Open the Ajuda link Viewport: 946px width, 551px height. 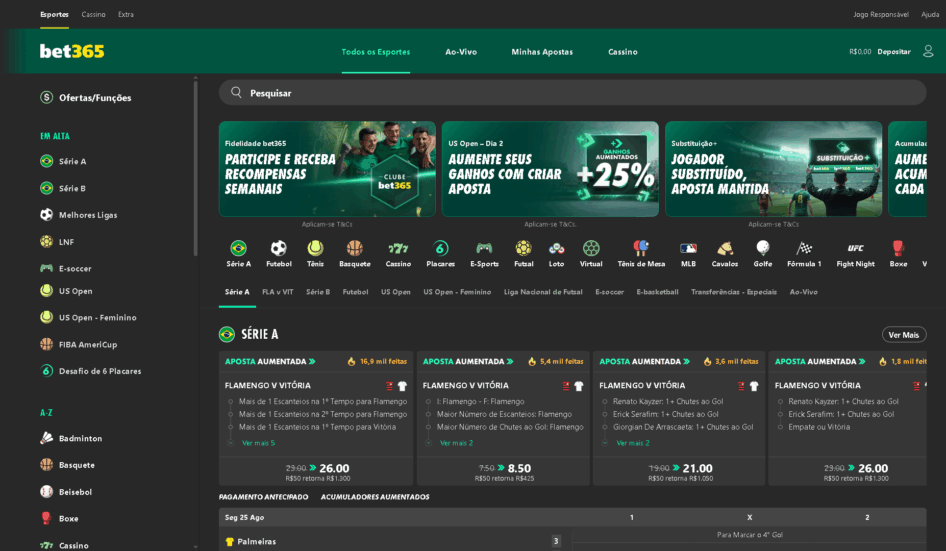(930, 14)
